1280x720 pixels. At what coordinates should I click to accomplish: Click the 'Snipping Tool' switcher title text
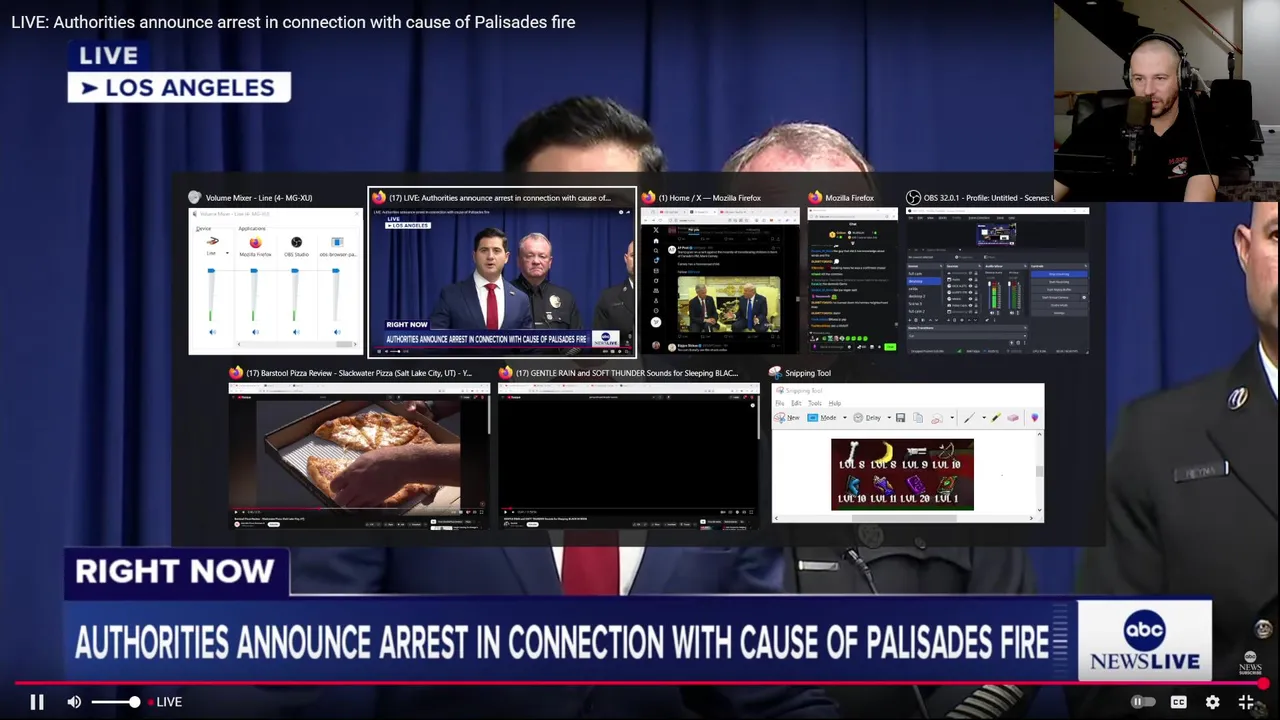tap(808, 373)
